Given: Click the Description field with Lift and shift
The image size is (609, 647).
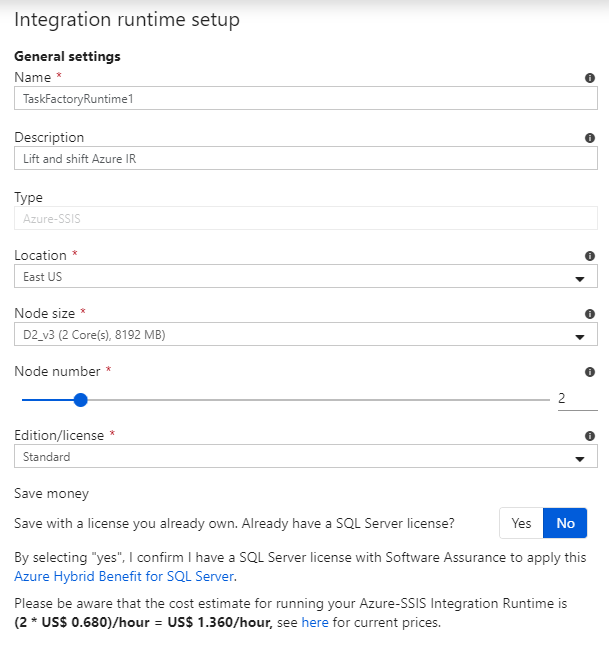Looking at the screenshot, I should [x=306, y=158].
